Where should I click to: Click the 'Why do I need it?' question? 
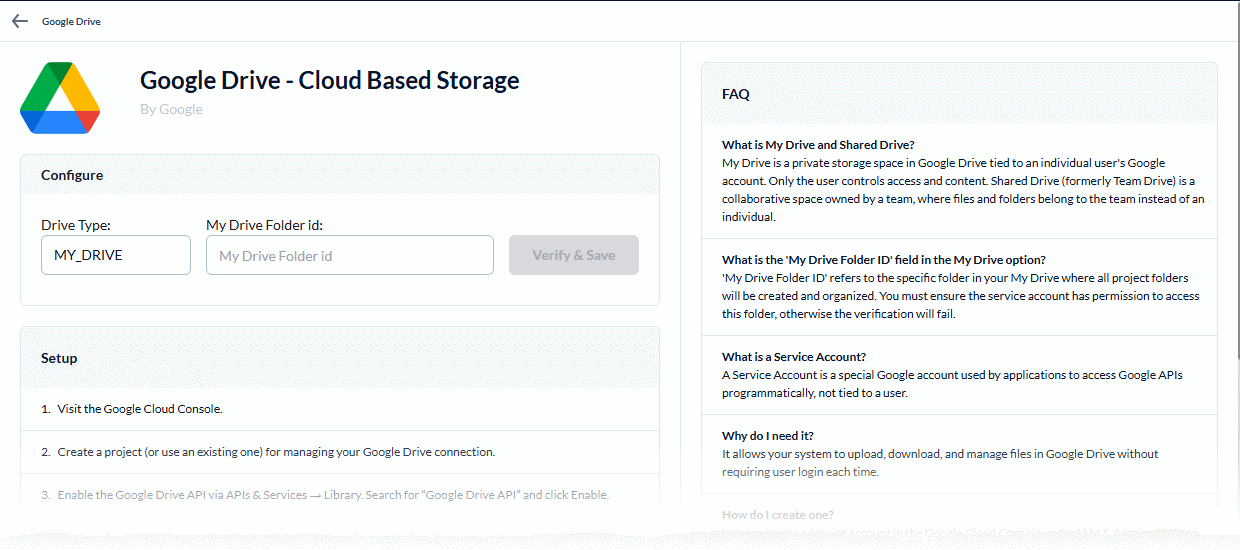[768, 436]
